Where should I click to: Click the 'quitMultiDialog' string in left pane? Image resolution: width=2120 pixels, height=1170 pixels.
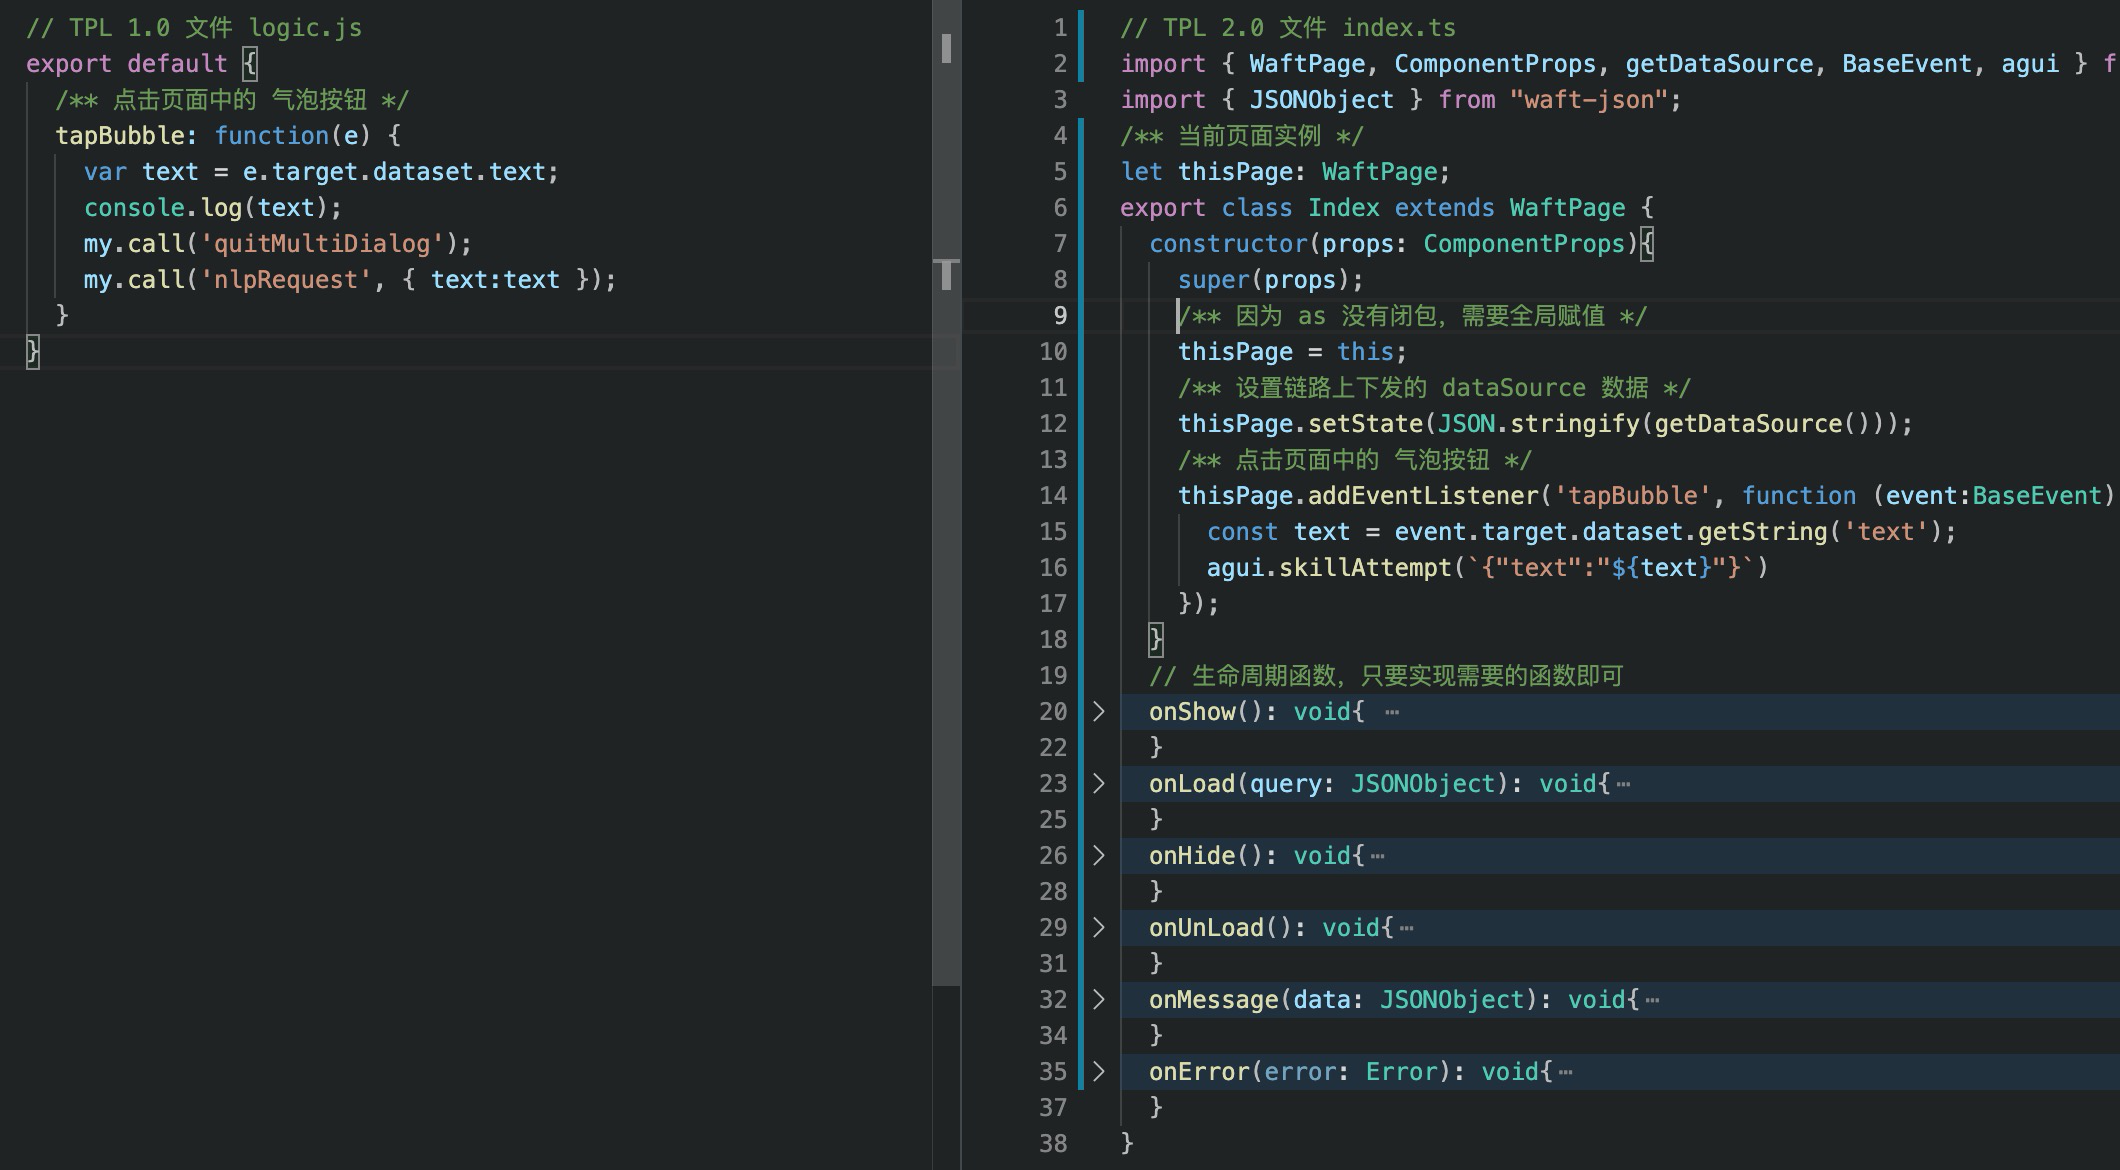(322, 244)
